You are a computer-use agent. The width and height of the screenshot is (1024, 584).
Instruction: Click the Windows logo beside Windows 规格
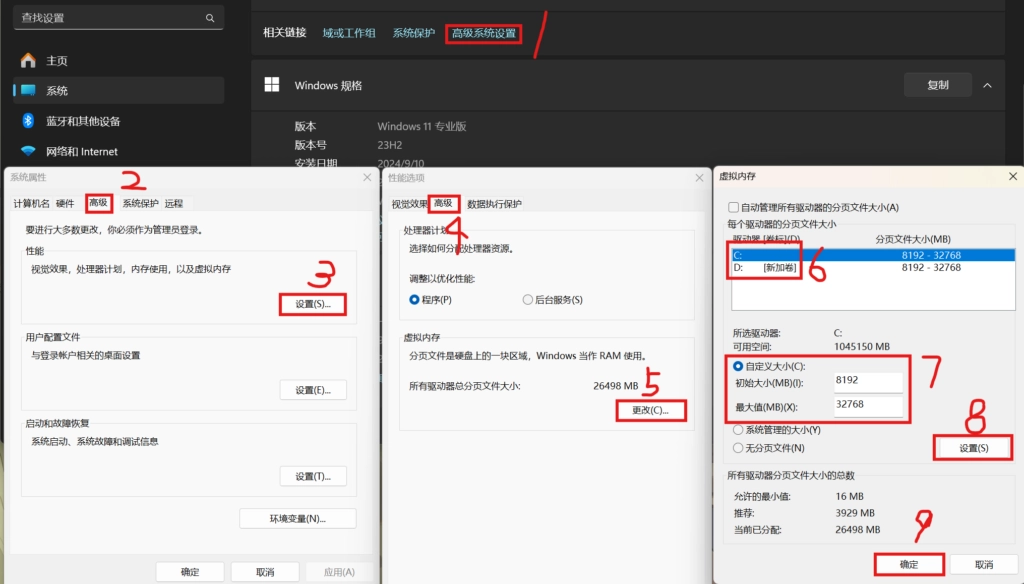(x=272, y=85)
